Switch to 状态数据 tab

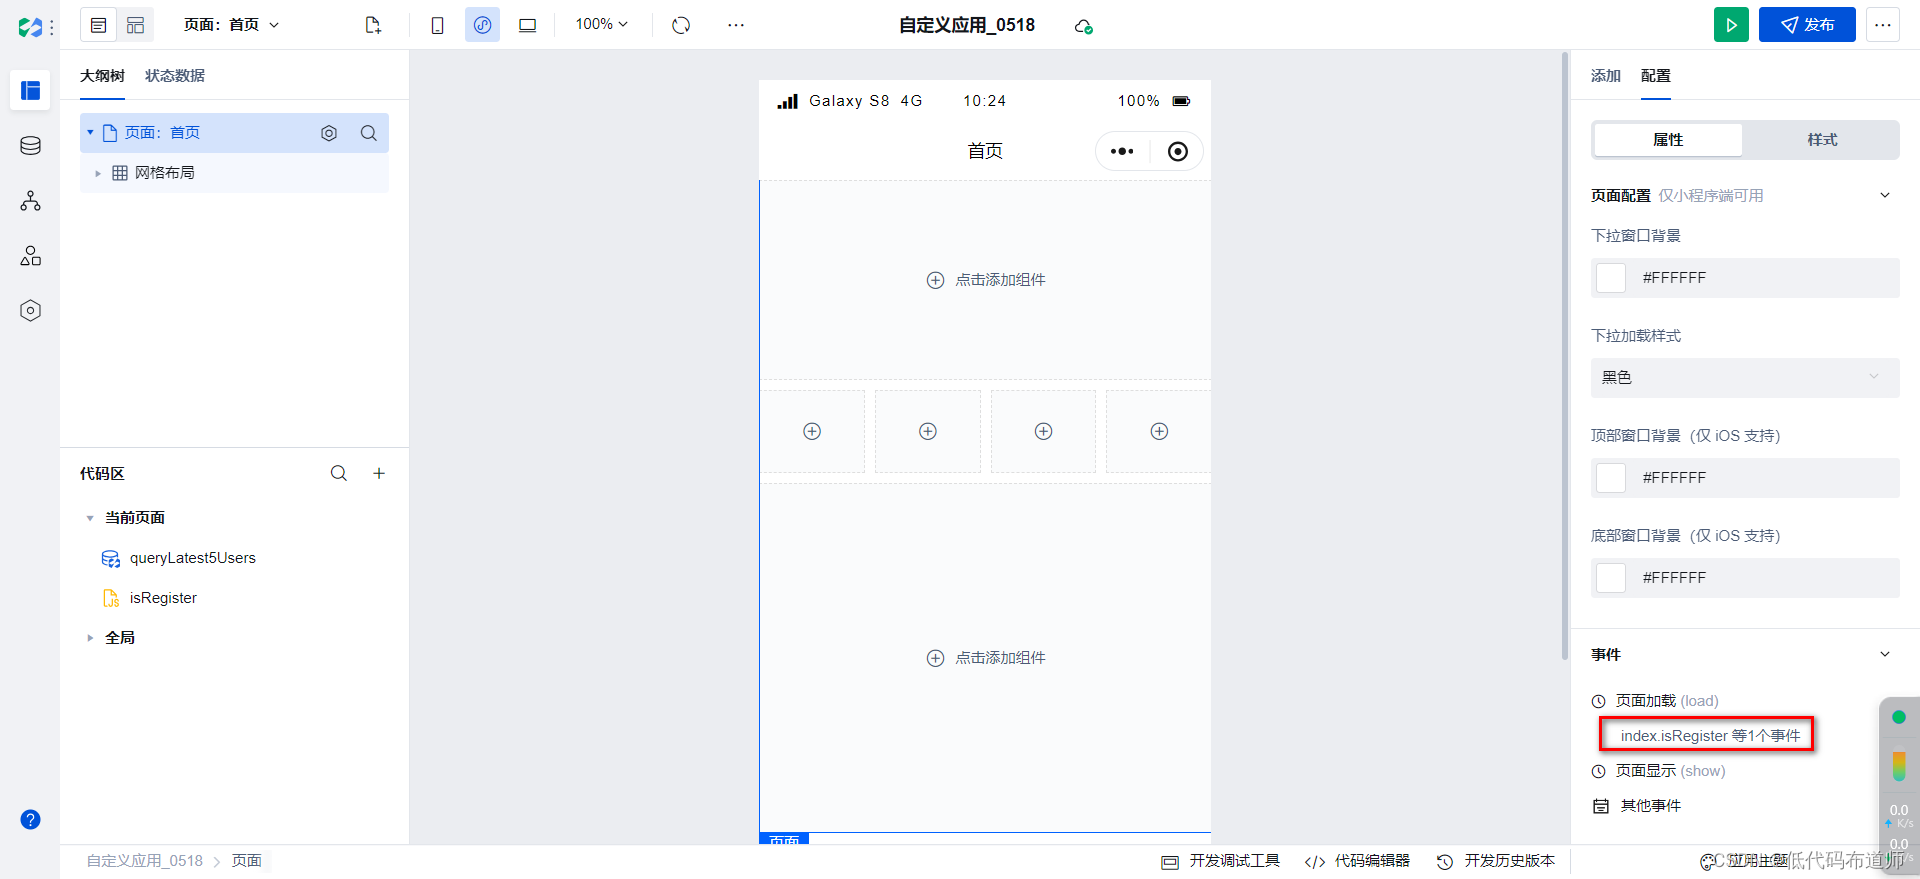(175, 76)
